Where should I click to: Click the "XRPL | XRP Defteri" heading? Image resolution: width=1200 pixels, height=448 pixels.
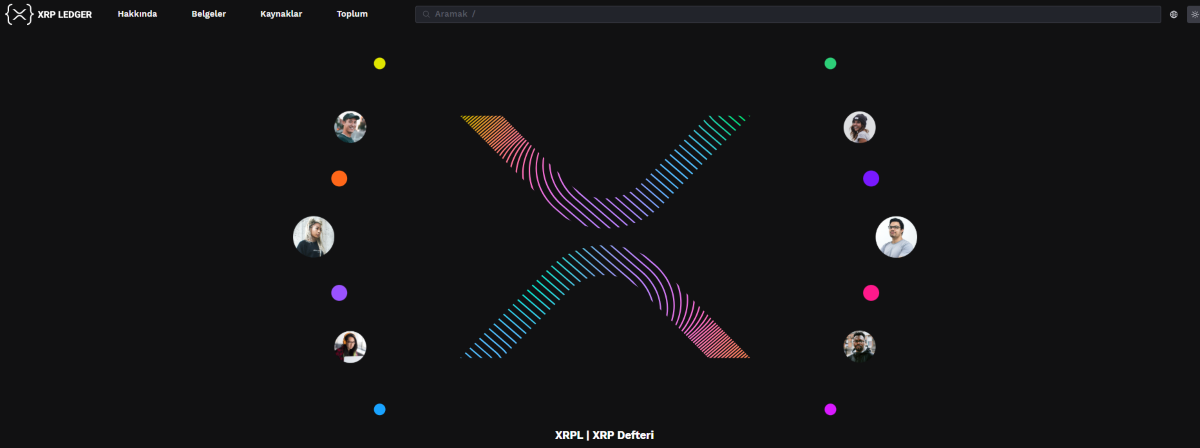click(604, 435)
